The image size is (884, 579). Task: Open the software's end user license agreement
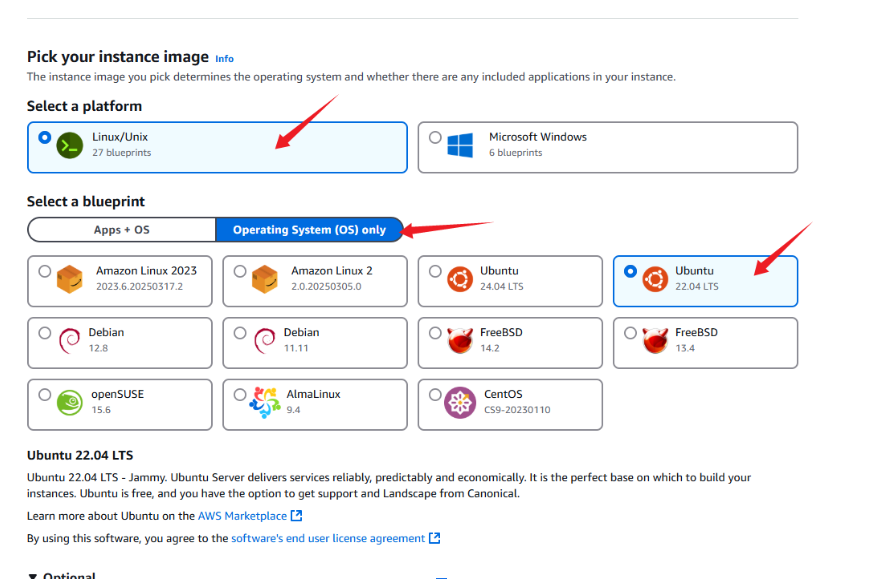click(x=328, y=538)
